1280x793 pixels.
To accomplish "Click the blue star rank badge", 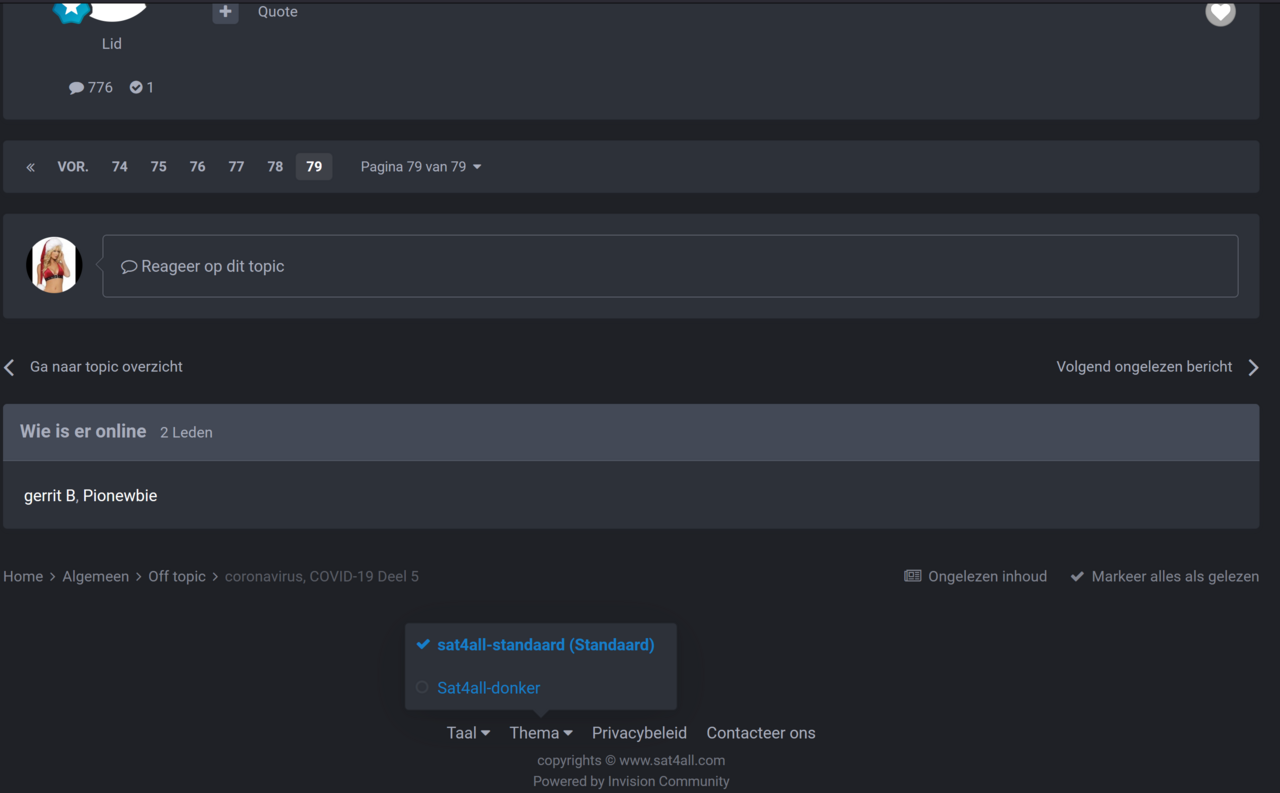I will point(71,10).
